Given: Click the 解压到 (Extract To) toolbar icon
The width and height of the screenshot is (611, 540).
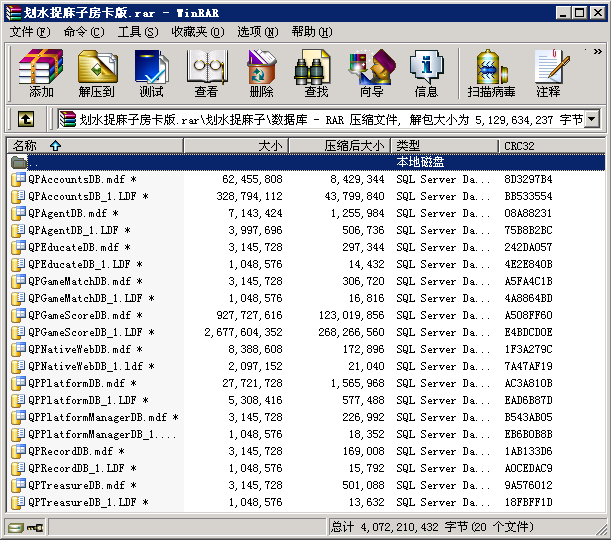Looking at the screenshot, I should coord(96,73).
